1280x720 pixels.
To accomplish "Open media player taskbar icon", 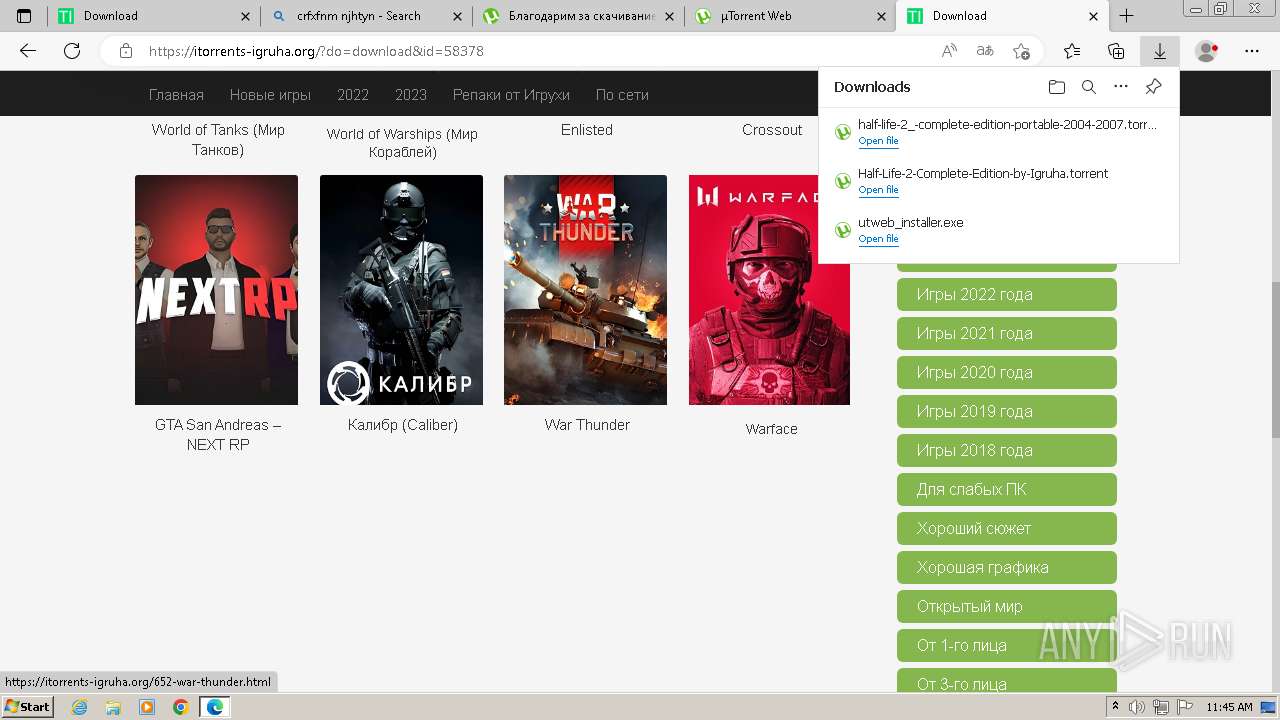I will [147, 707].
